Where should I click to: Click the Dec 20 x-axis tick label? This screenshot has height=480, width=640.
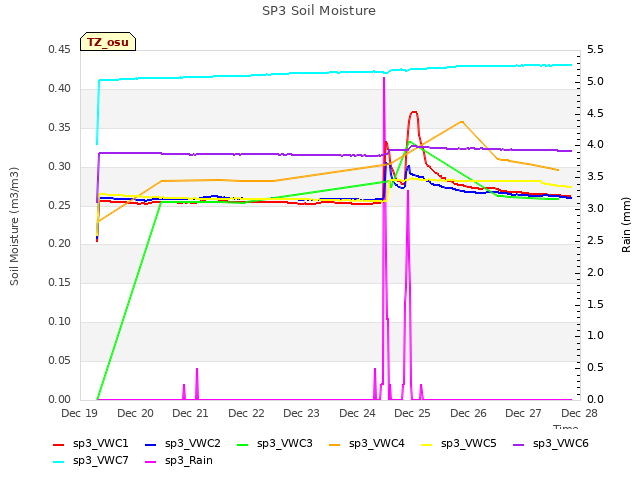(x=135, y=413)
